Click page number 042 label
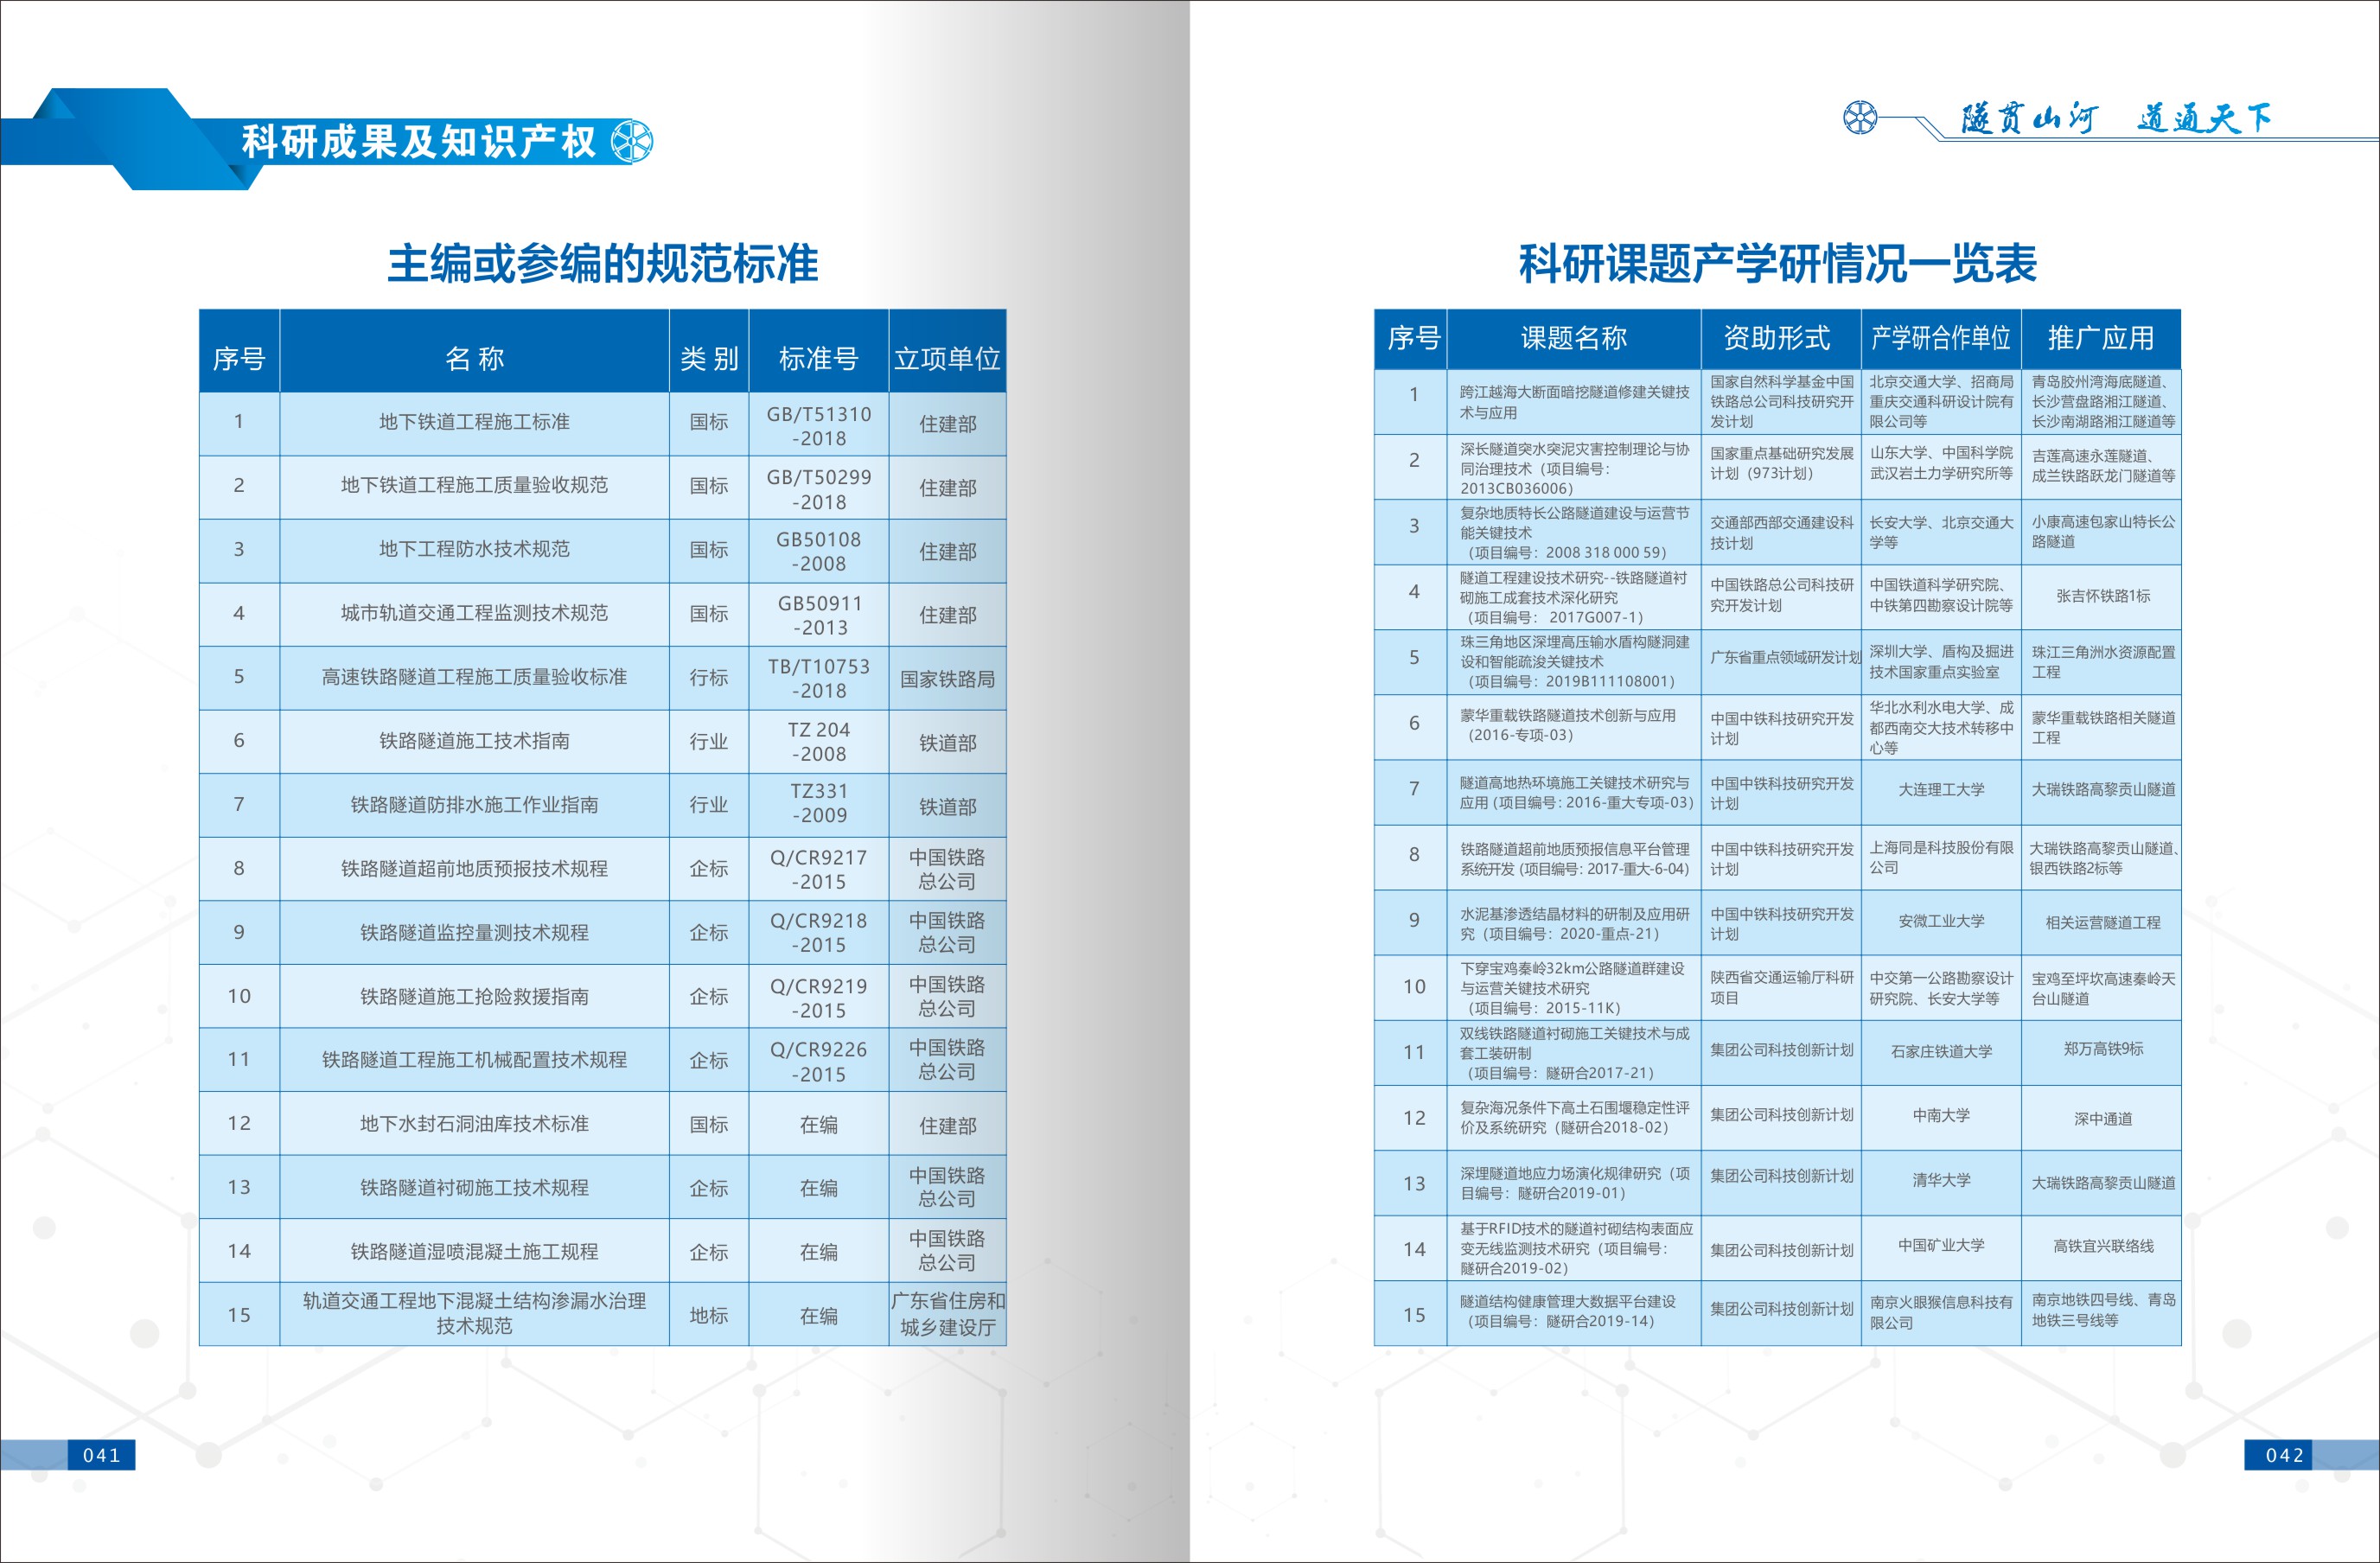 2284,1455
